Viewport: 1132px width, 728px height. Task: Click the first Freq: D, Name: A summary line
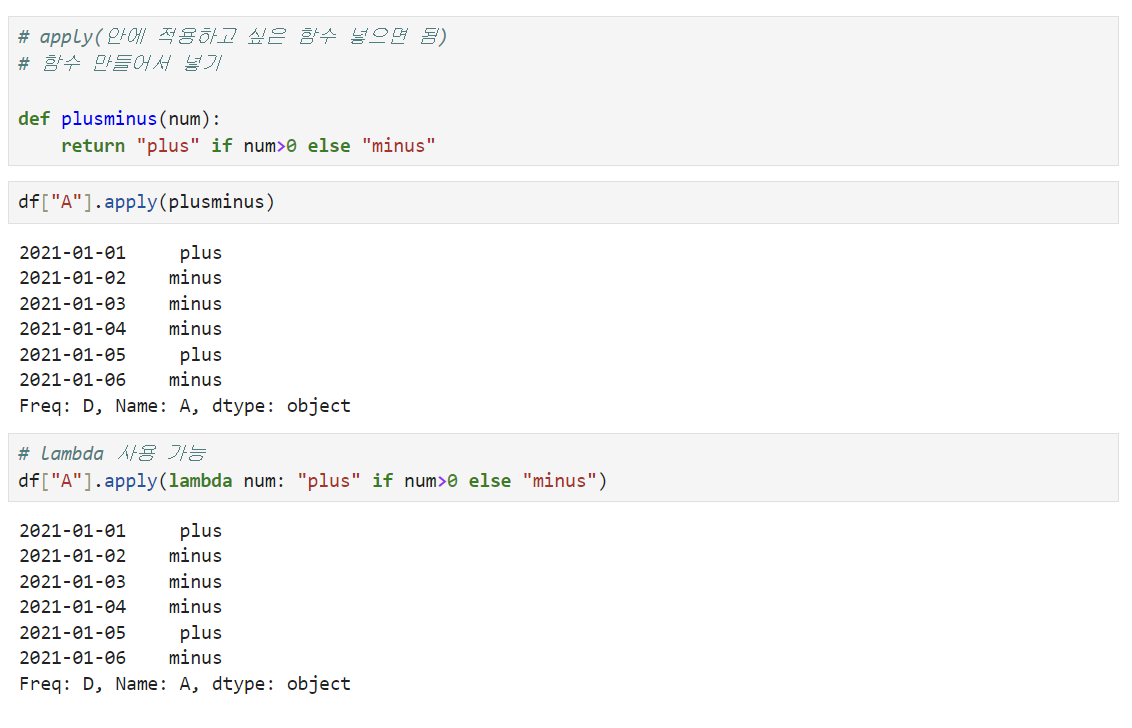tap(185, 406)
